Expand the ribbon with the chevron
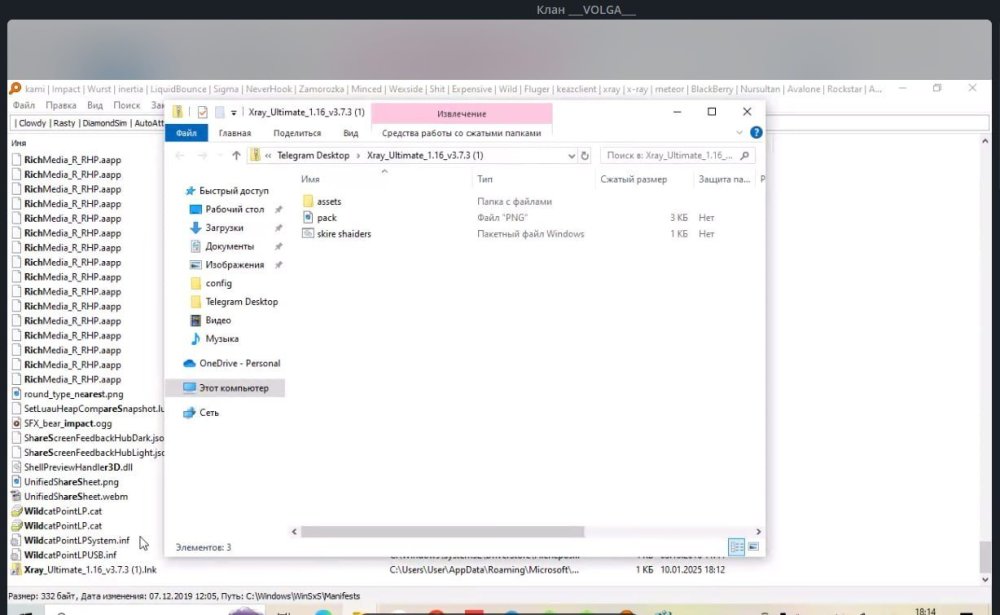The image size is (1000, 615). click(739, 133)
